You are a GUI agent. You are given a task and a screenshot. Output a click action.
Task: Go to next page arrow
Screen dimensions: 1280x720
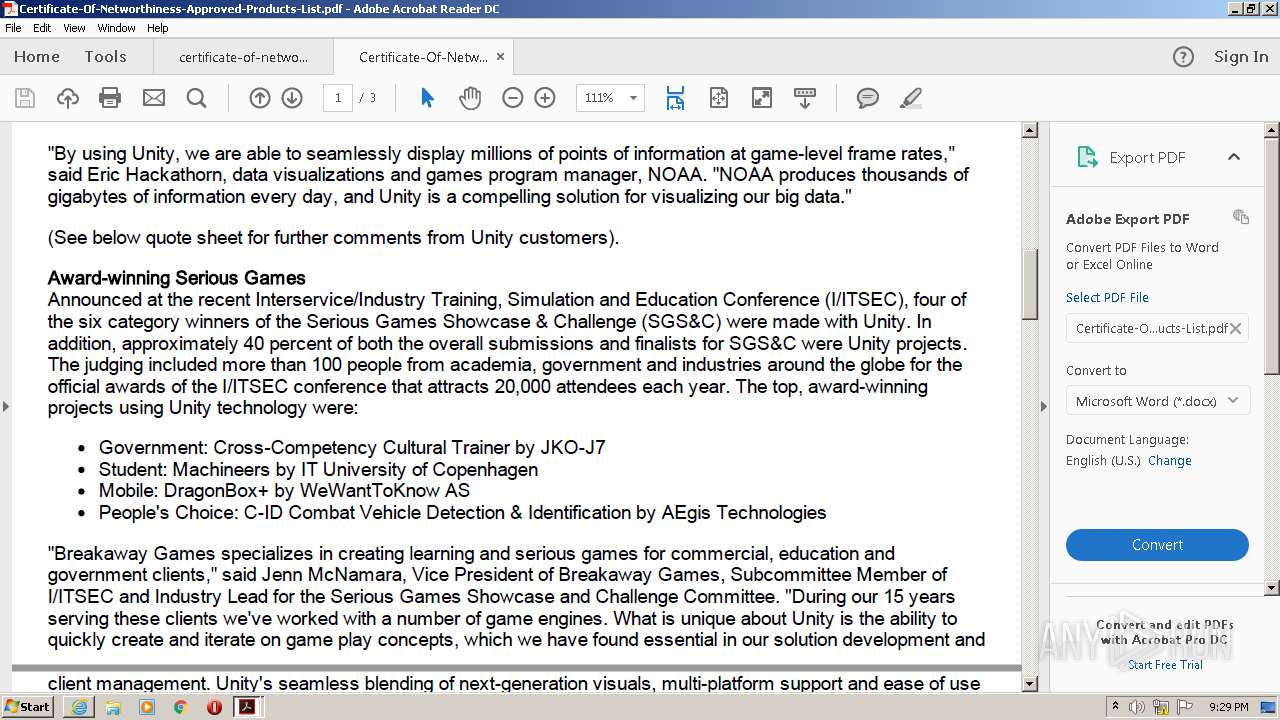pos(292,98)
